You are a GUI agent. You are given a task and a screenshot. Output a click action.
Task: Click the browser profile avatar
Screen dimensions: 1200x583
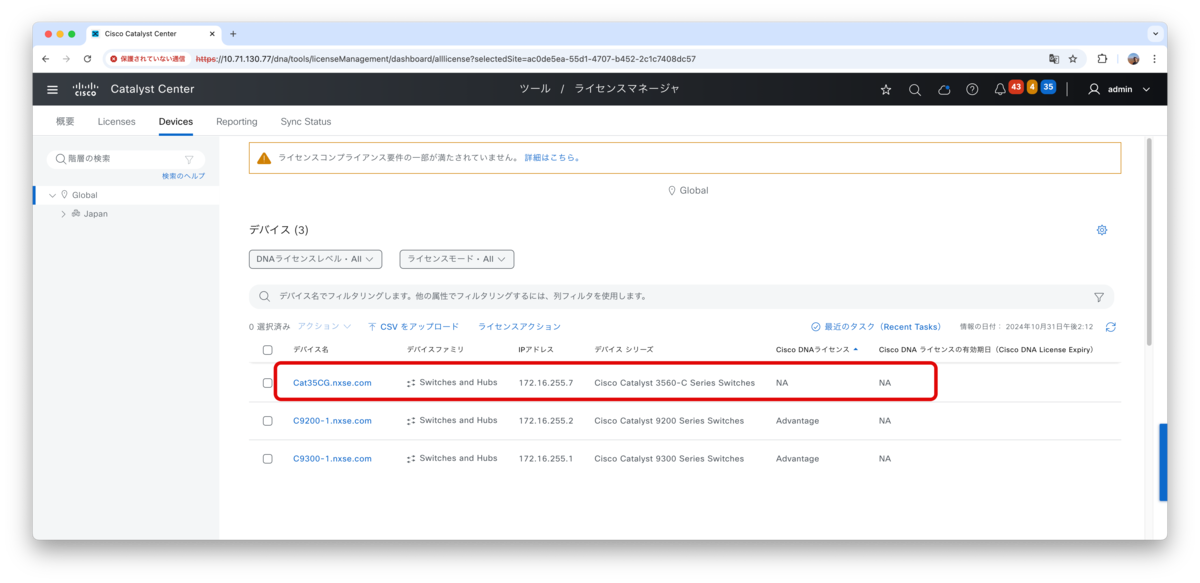click(1133, 59)
